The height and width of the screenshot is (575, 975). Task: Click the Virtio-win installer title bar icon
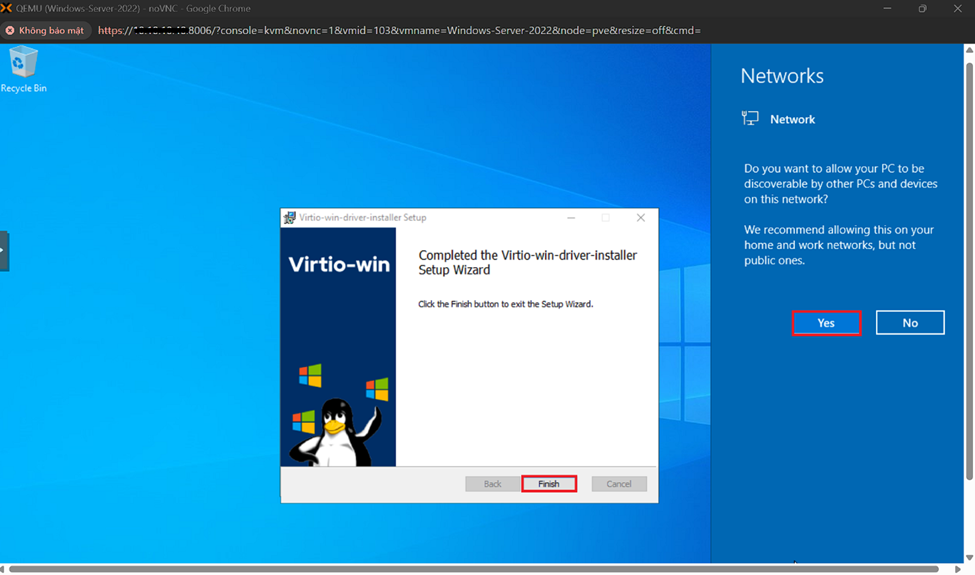coord(290,217)
